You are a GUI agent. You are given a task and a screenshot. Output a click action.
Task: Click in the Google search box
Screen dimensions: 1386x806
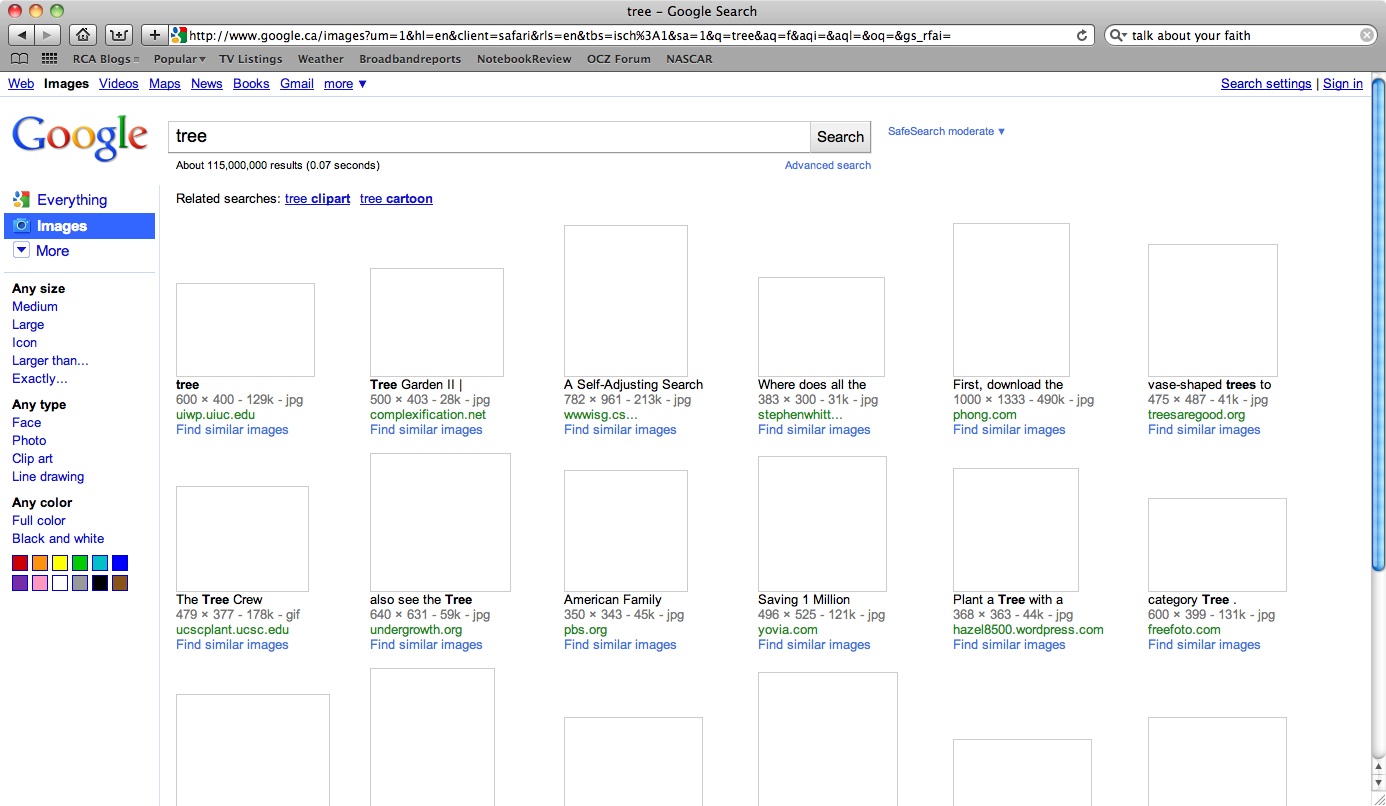[489, 137]
